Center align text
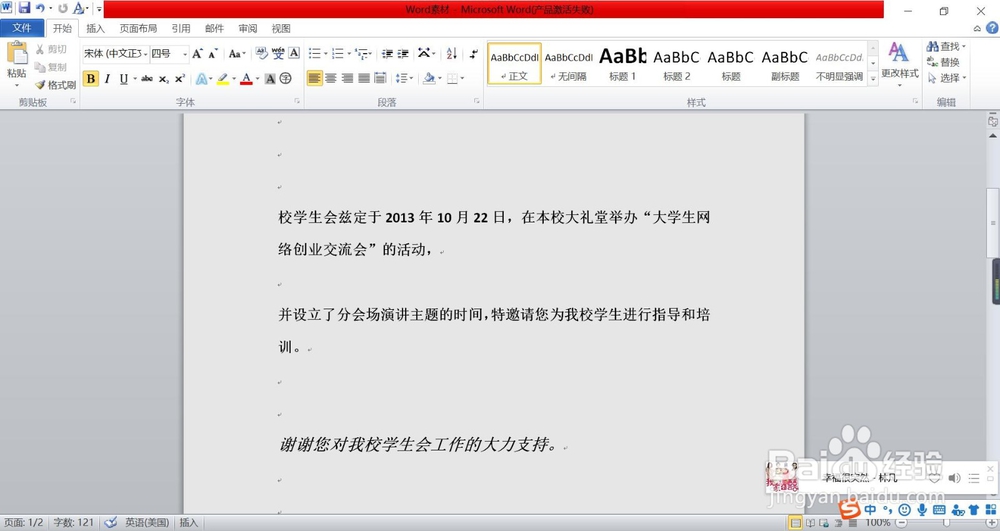The width and height of the screenshot is (1000, 531). click(331, 78)
